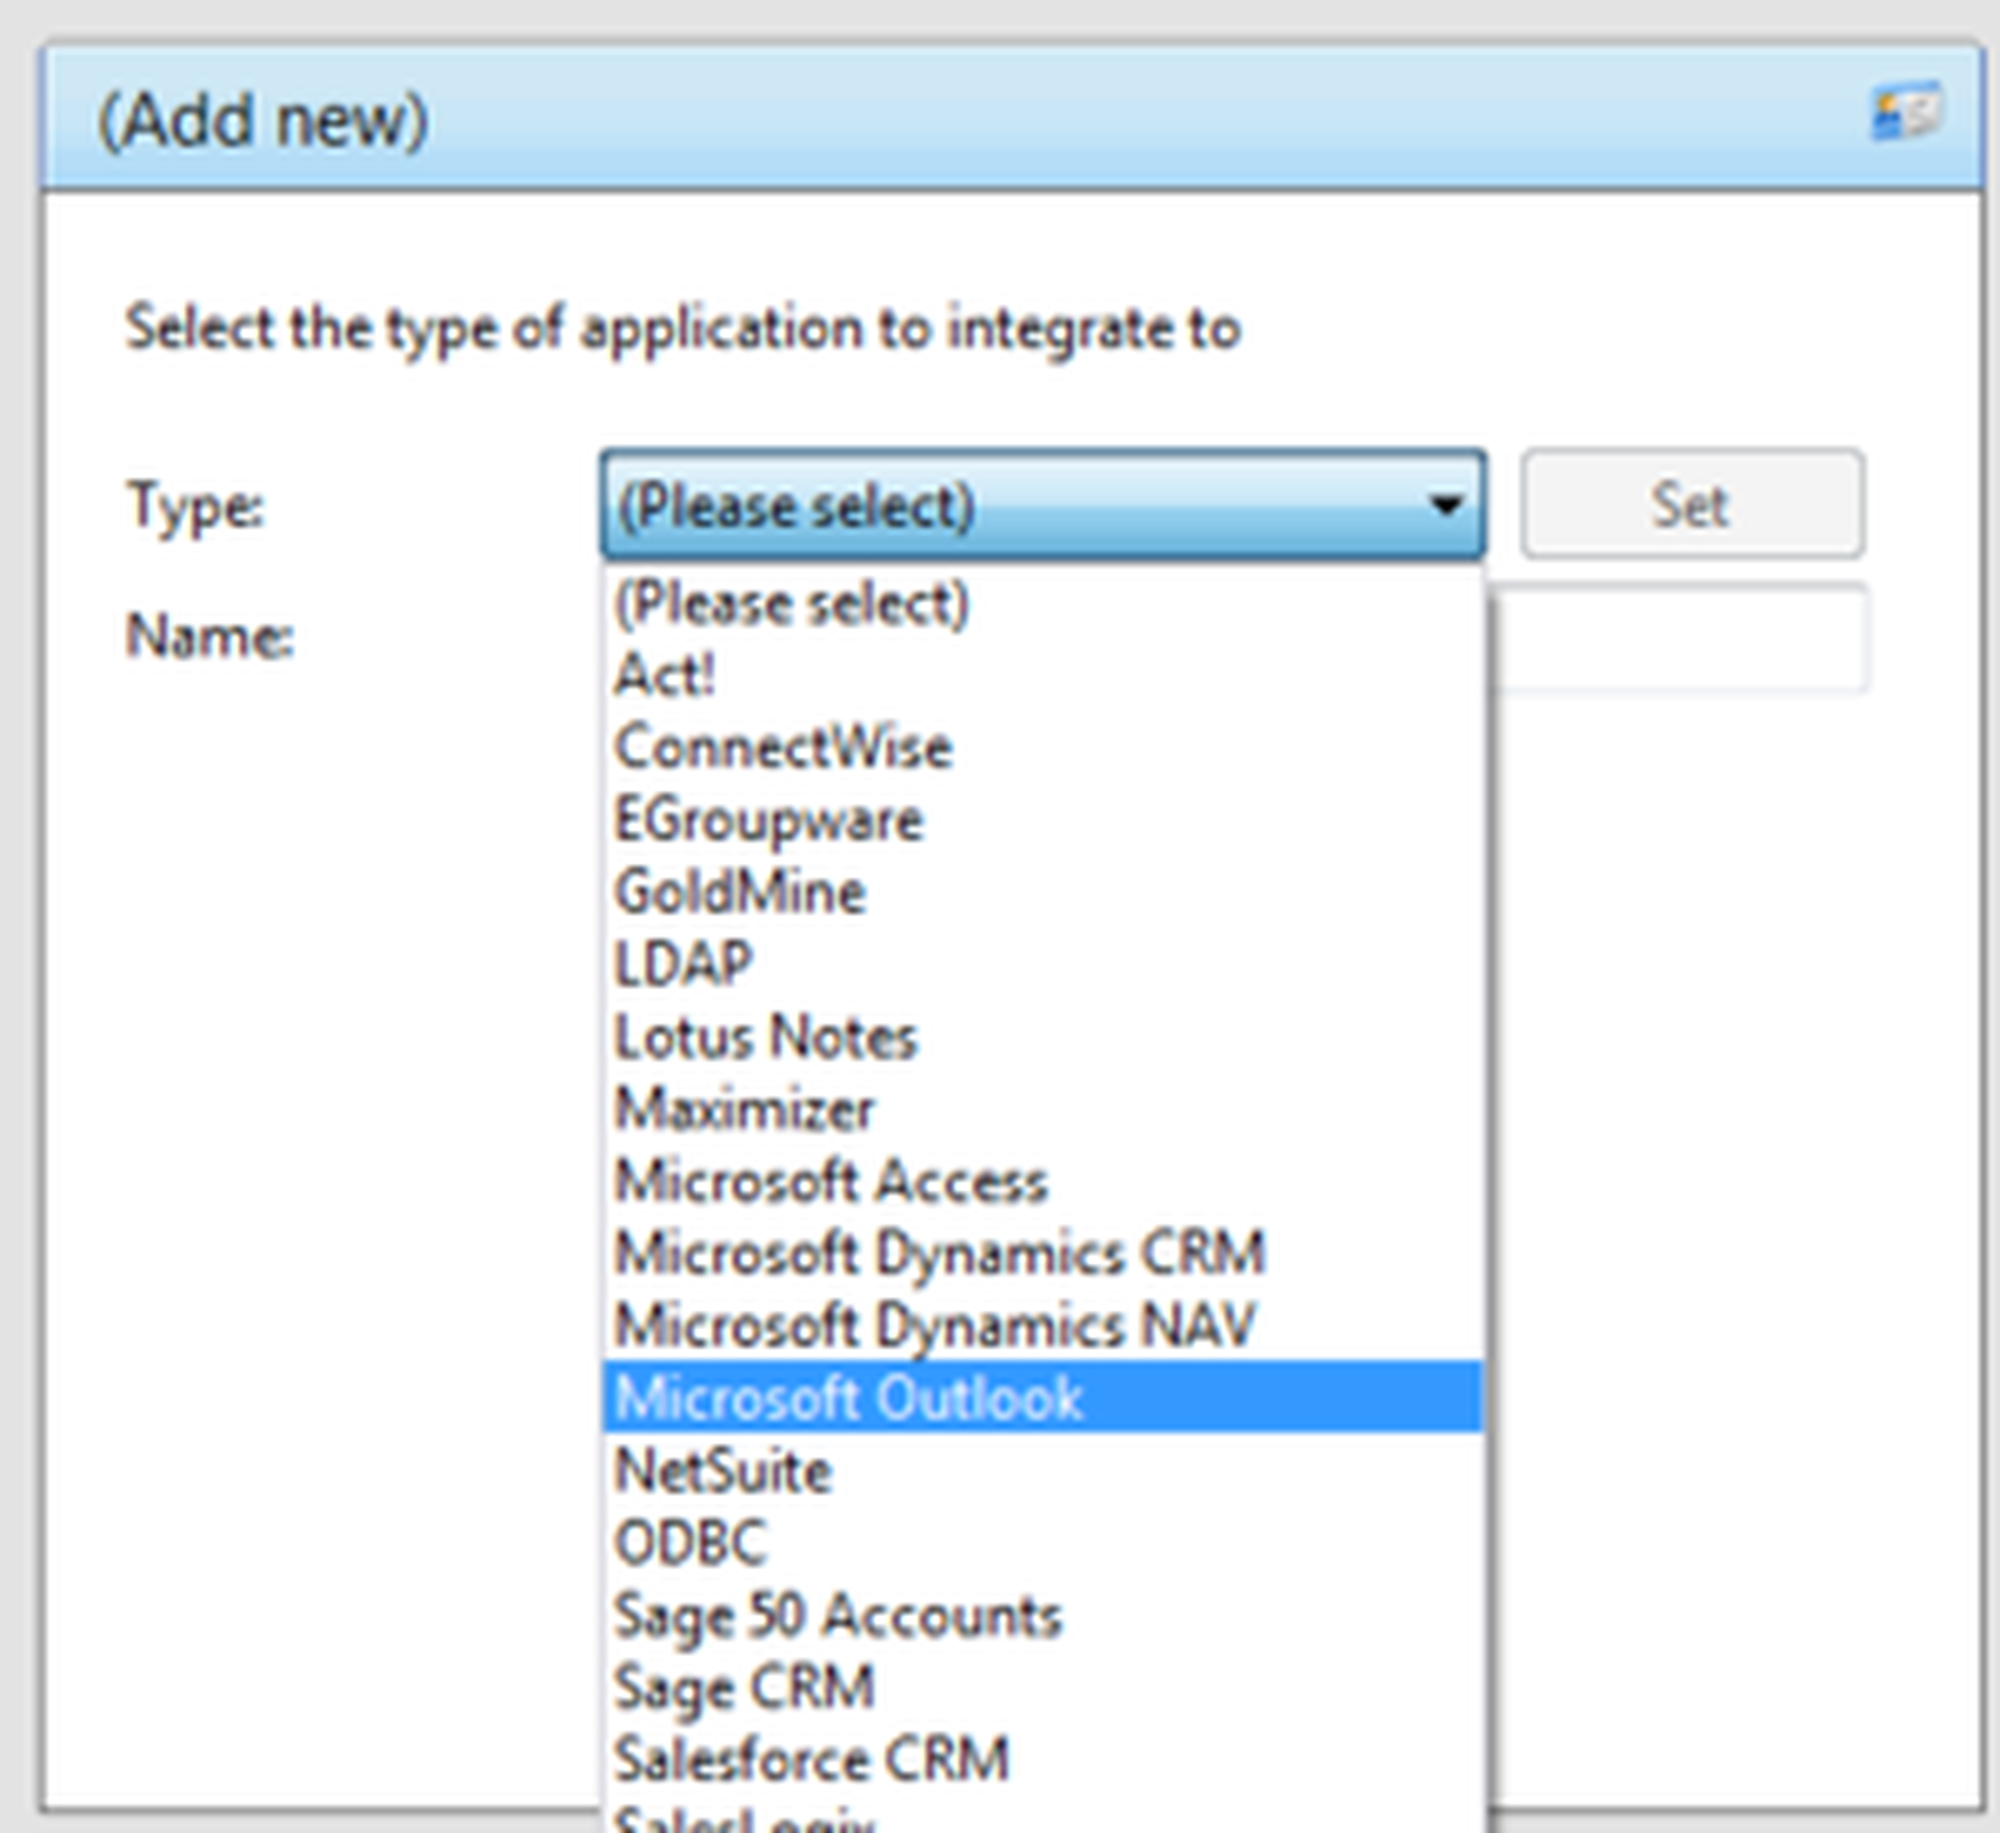
Task: Click the icon in the title bar corner
Action: click(x=1908, y=112)
